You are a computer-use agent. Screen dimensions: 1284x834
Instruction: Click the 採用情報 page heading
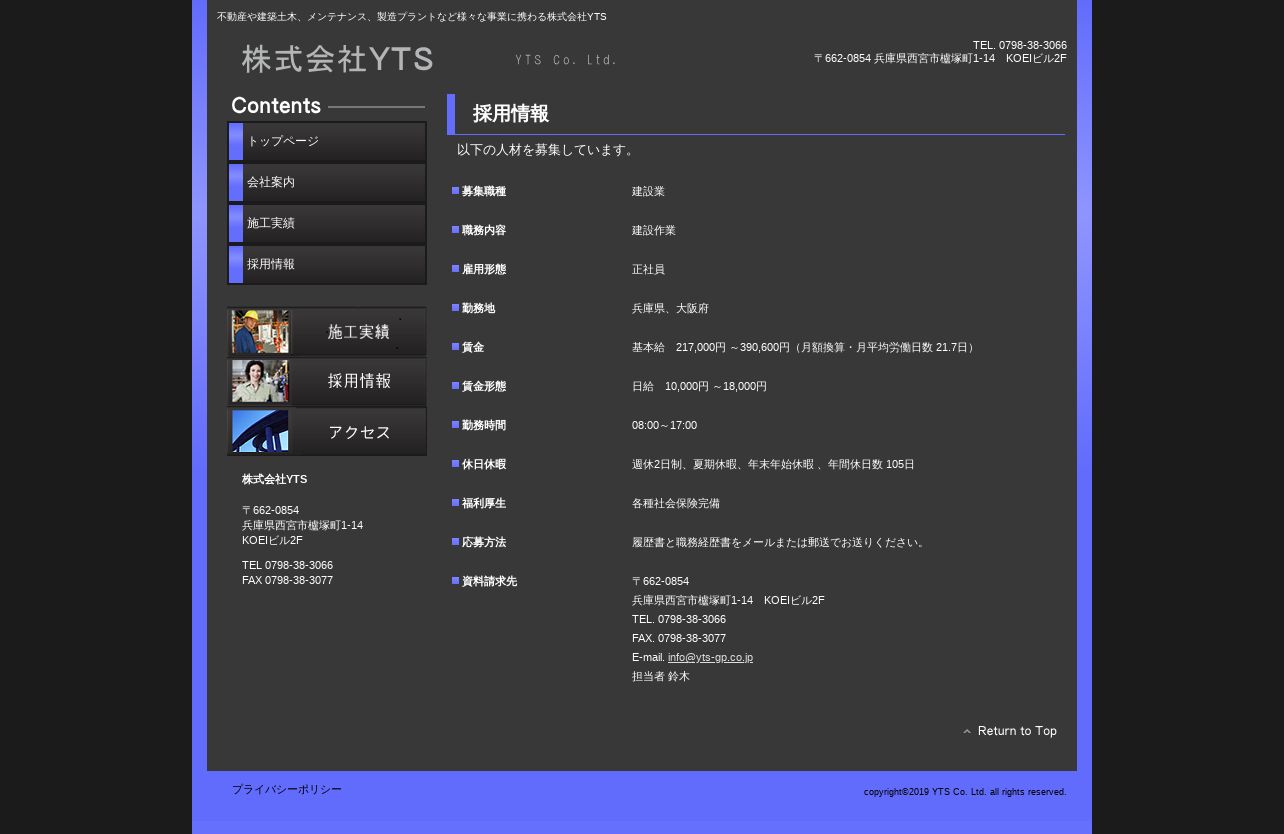pos(511,114)
